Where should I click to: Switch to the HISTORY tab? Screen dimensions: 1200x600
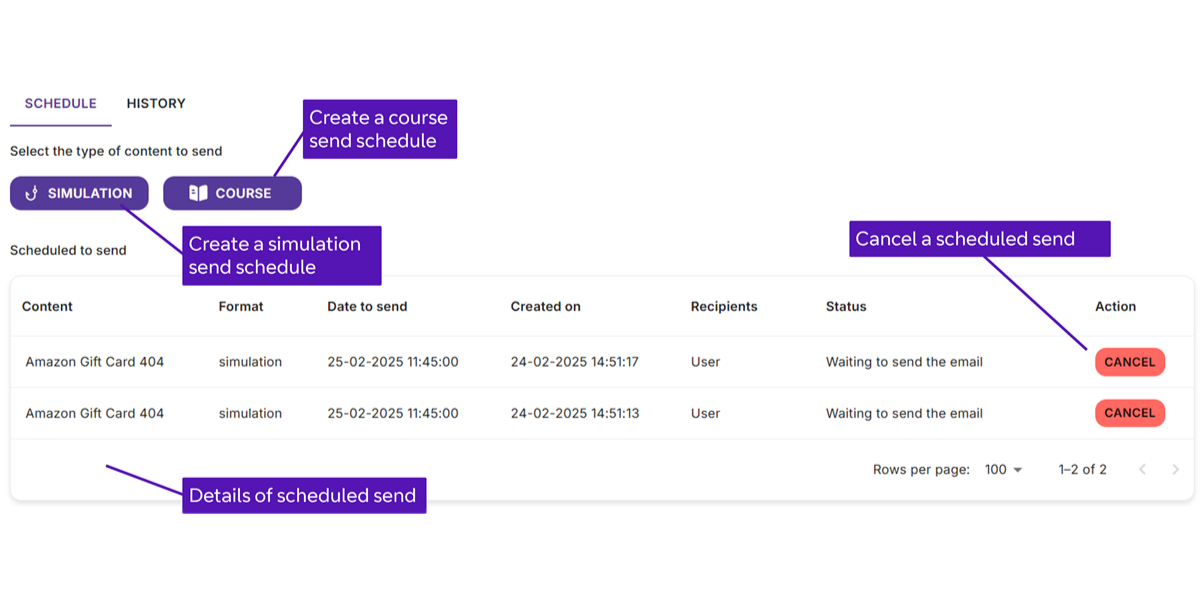point(156,103)
